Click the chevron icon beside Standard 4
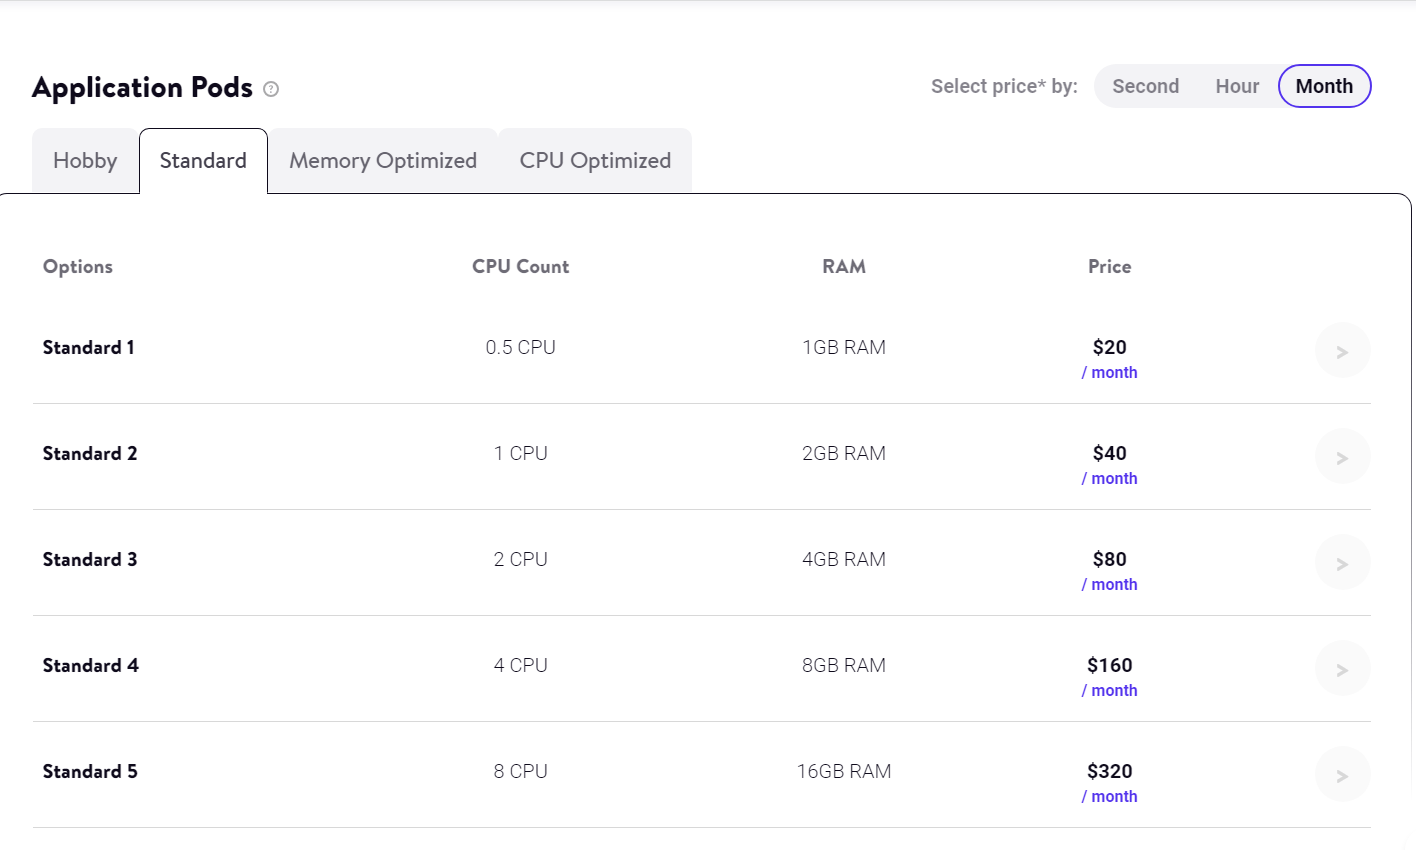 [1342, 668]
